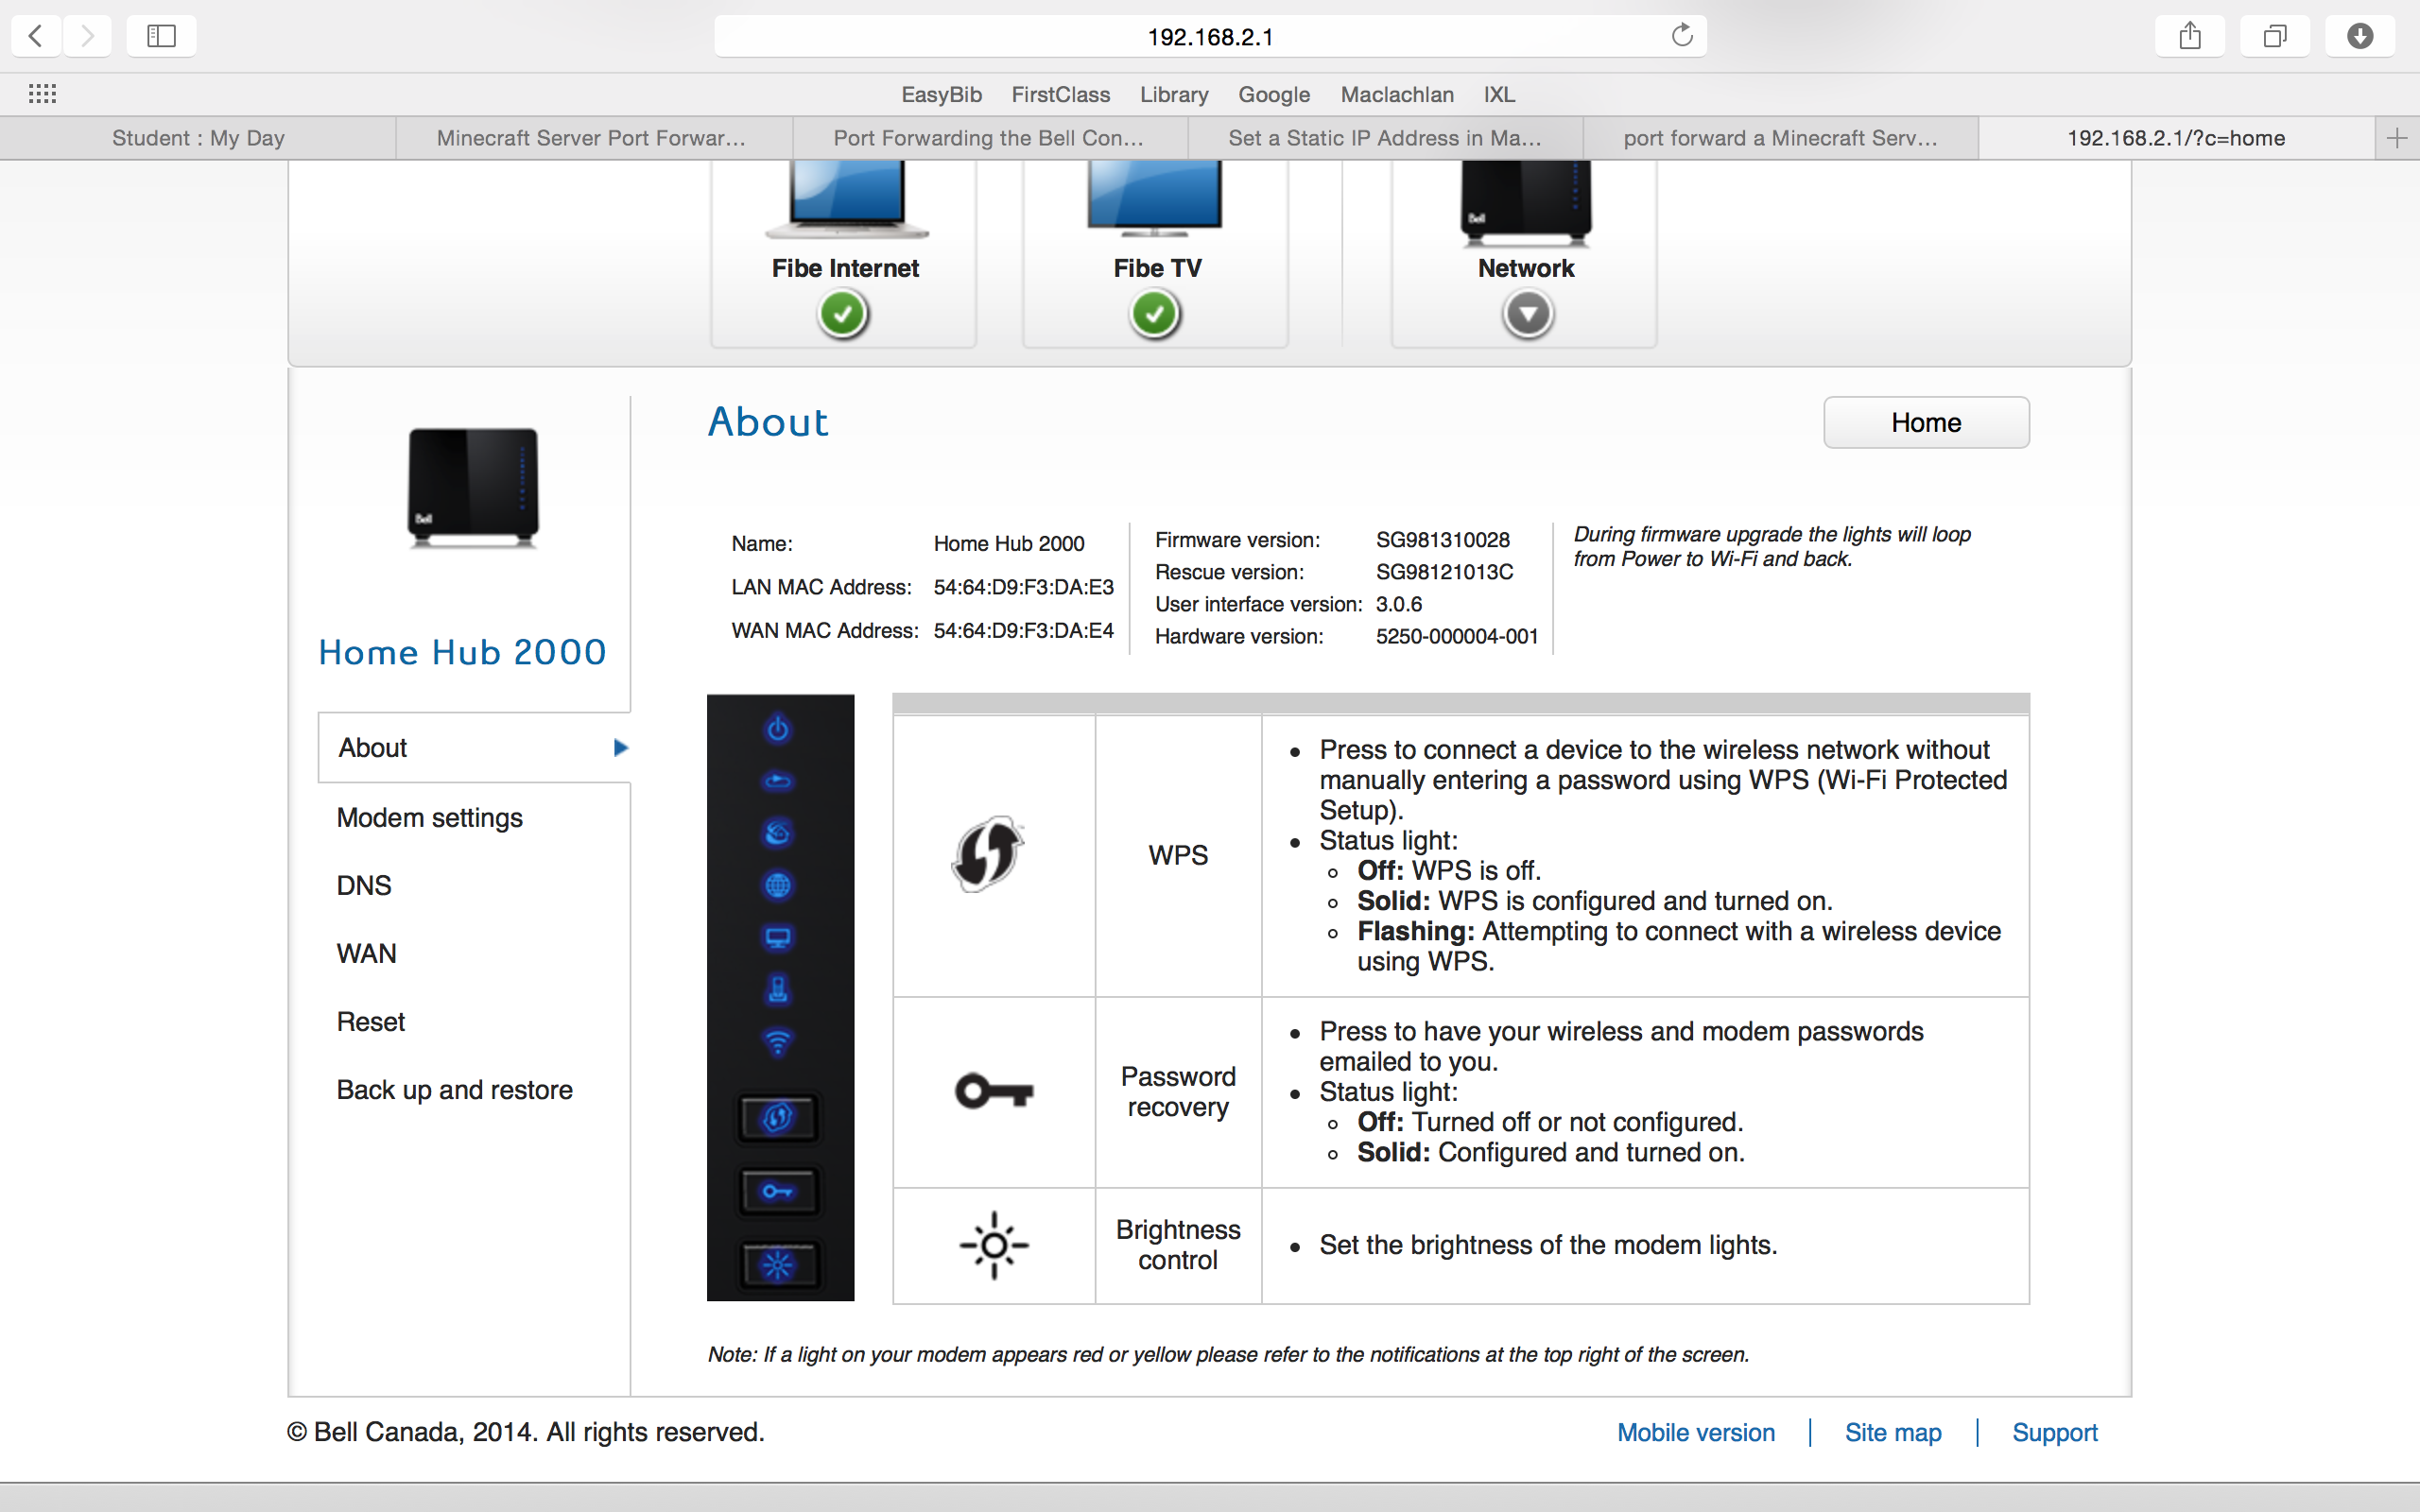This screenshot has height=1512, width=2420.
Task: Open the FirstClass bookmark
Action: tap(1060, 94)
